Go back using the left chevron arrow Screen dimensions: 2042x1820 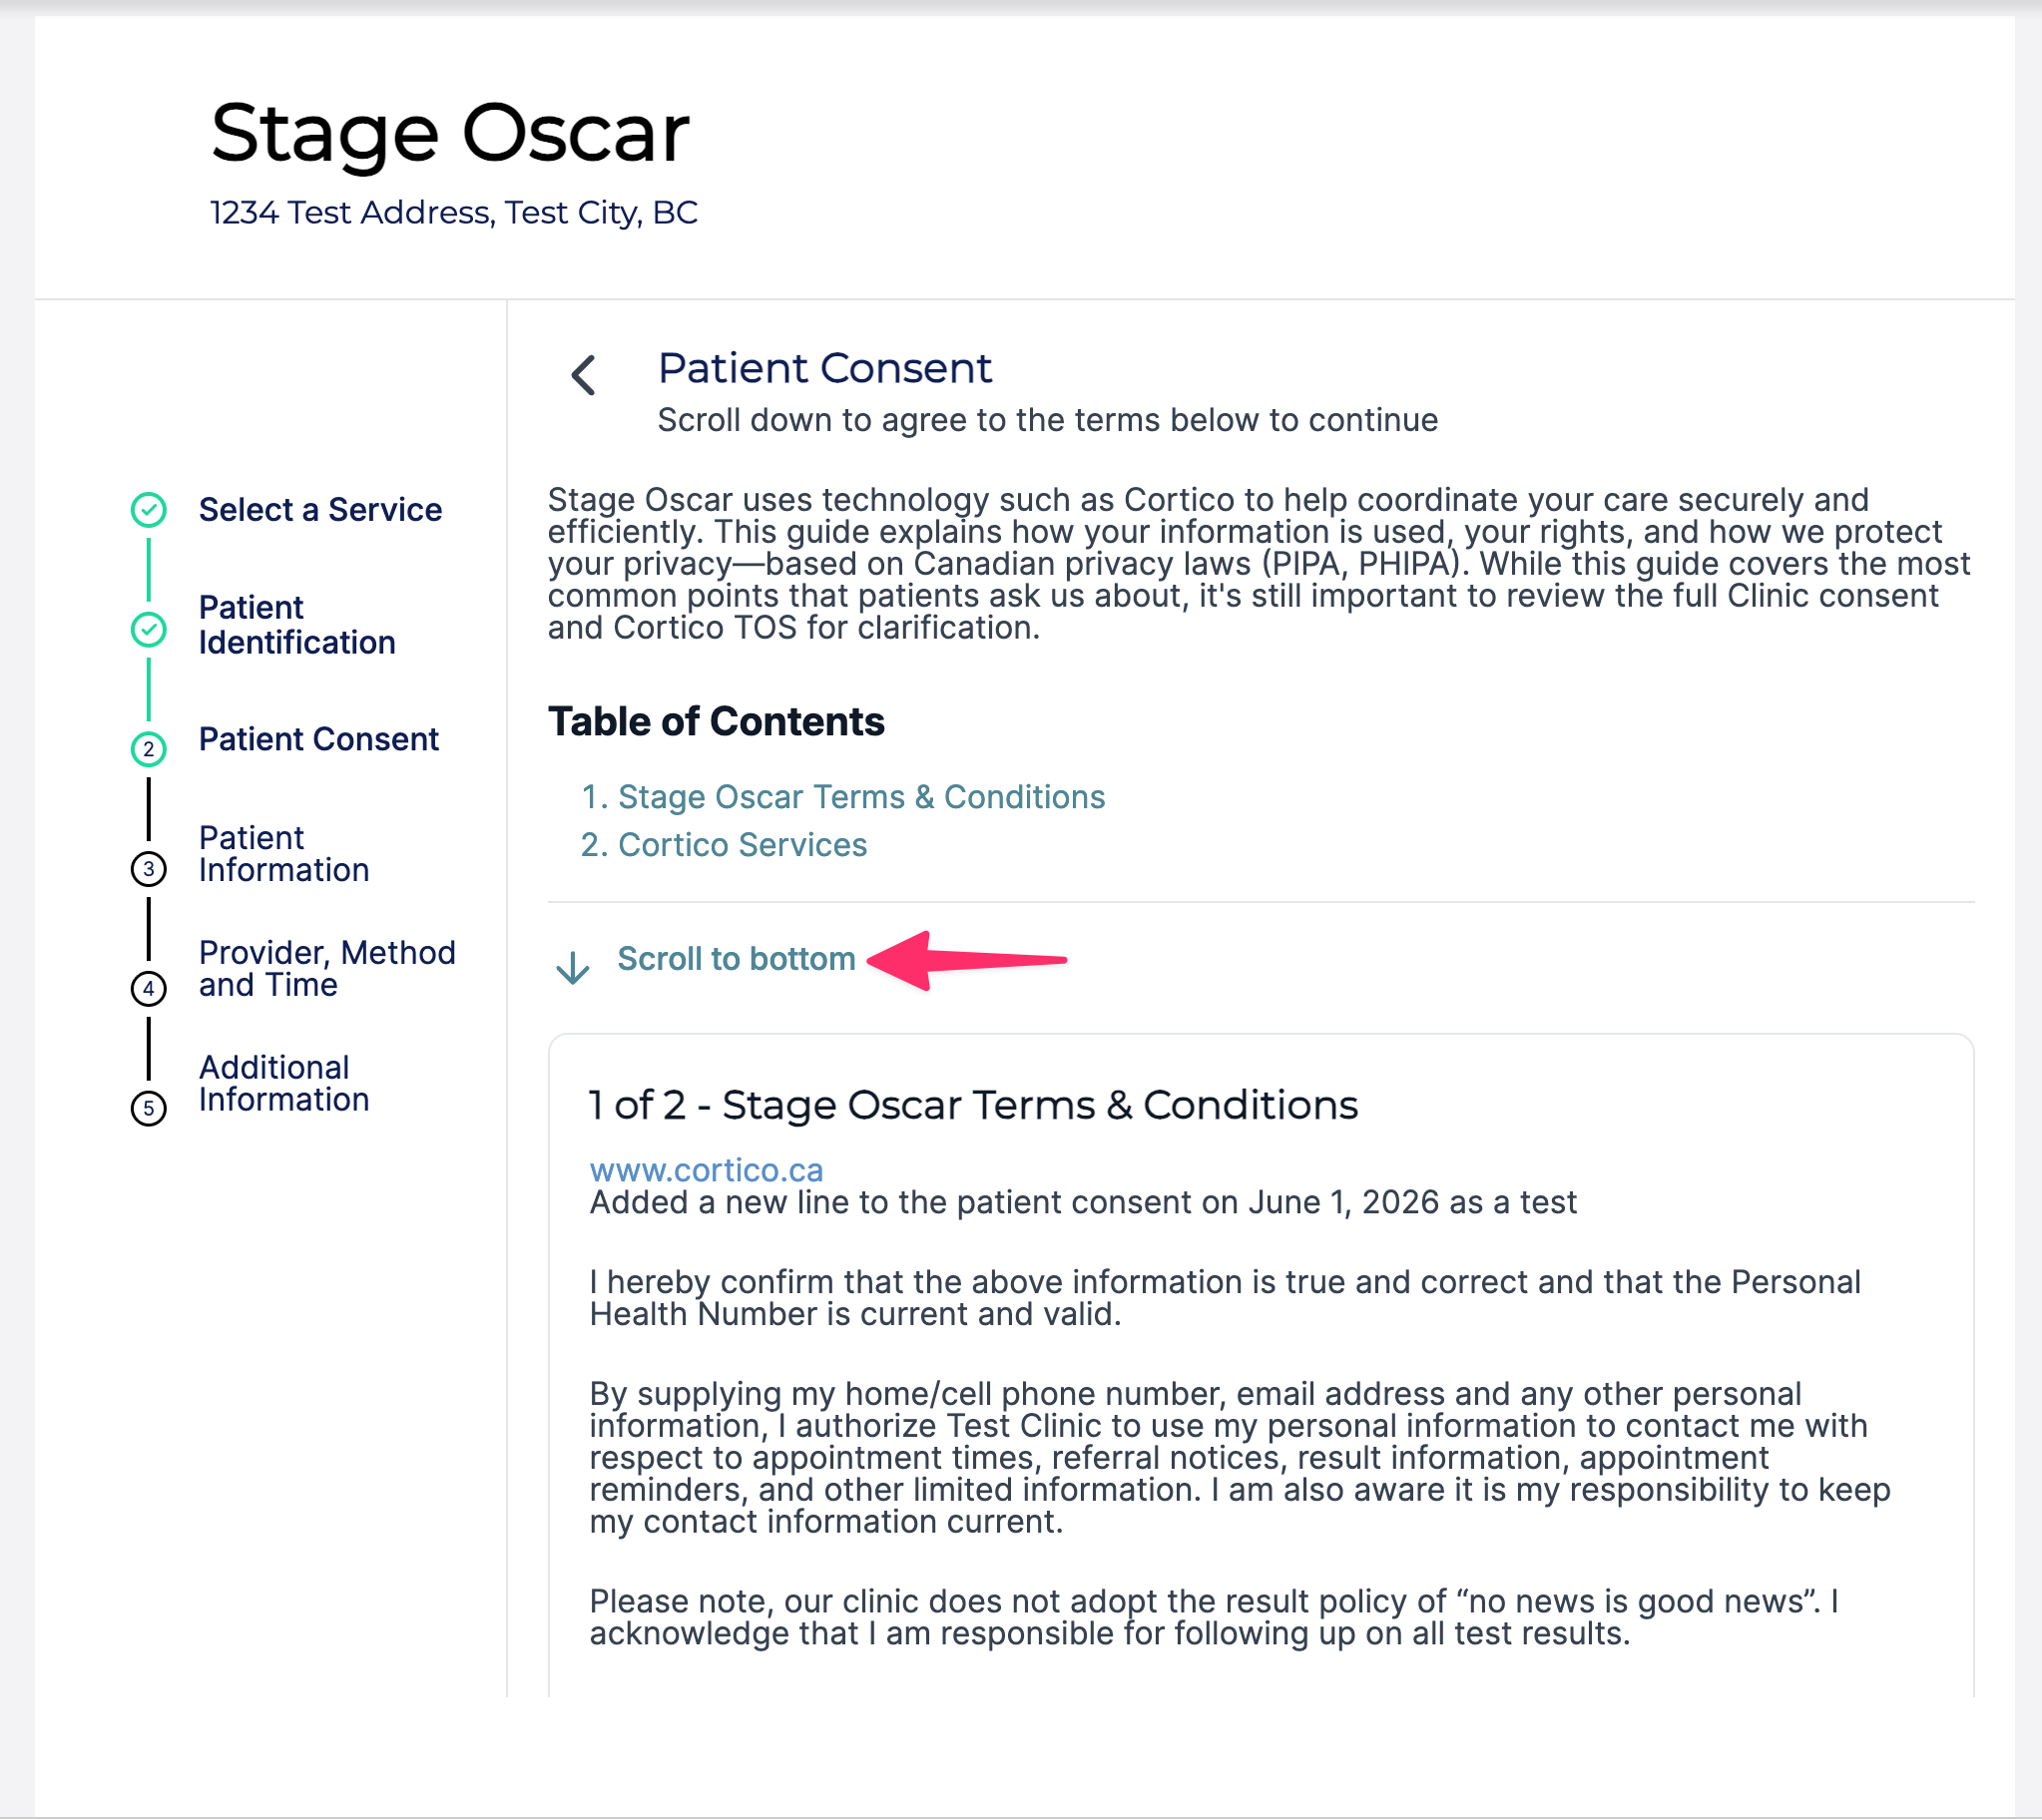tap(584, 376)
